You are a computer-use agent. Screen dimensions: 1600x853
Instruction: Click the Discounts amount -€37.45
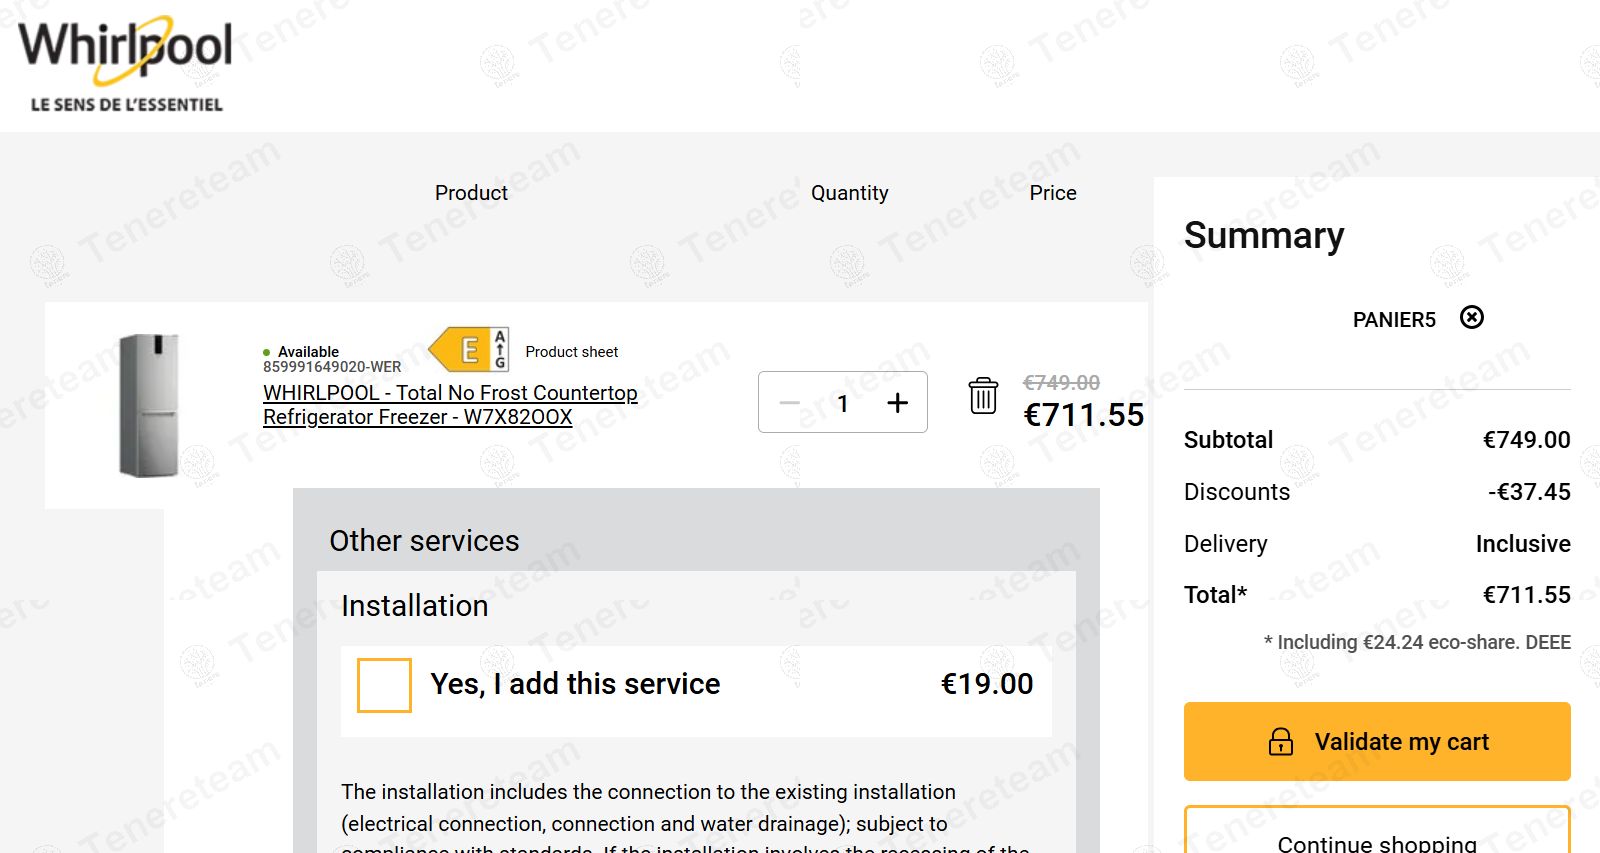1529,492
